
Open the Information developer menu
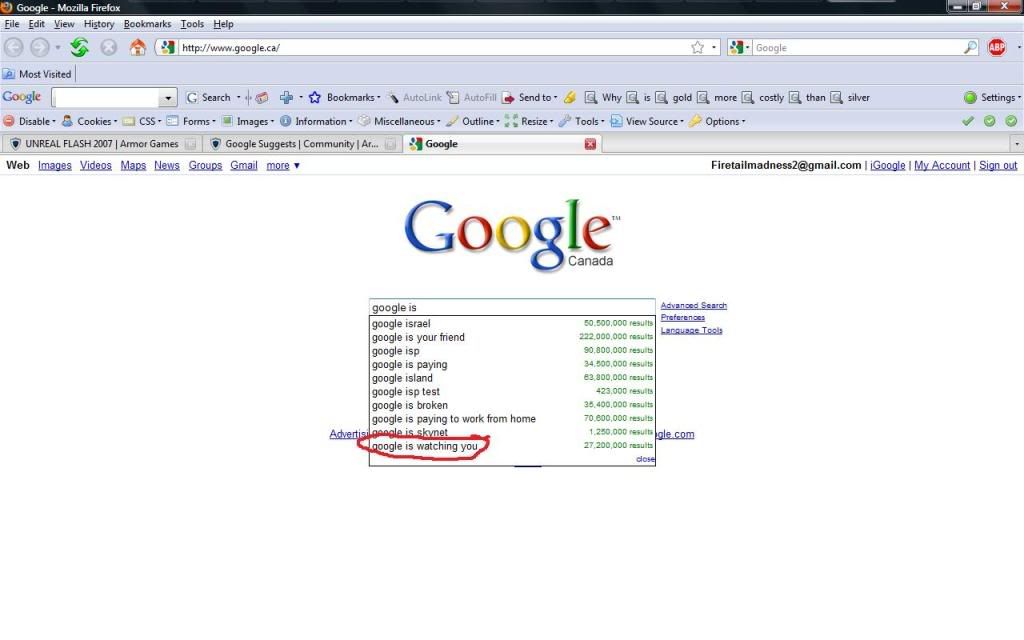[316, 121]
